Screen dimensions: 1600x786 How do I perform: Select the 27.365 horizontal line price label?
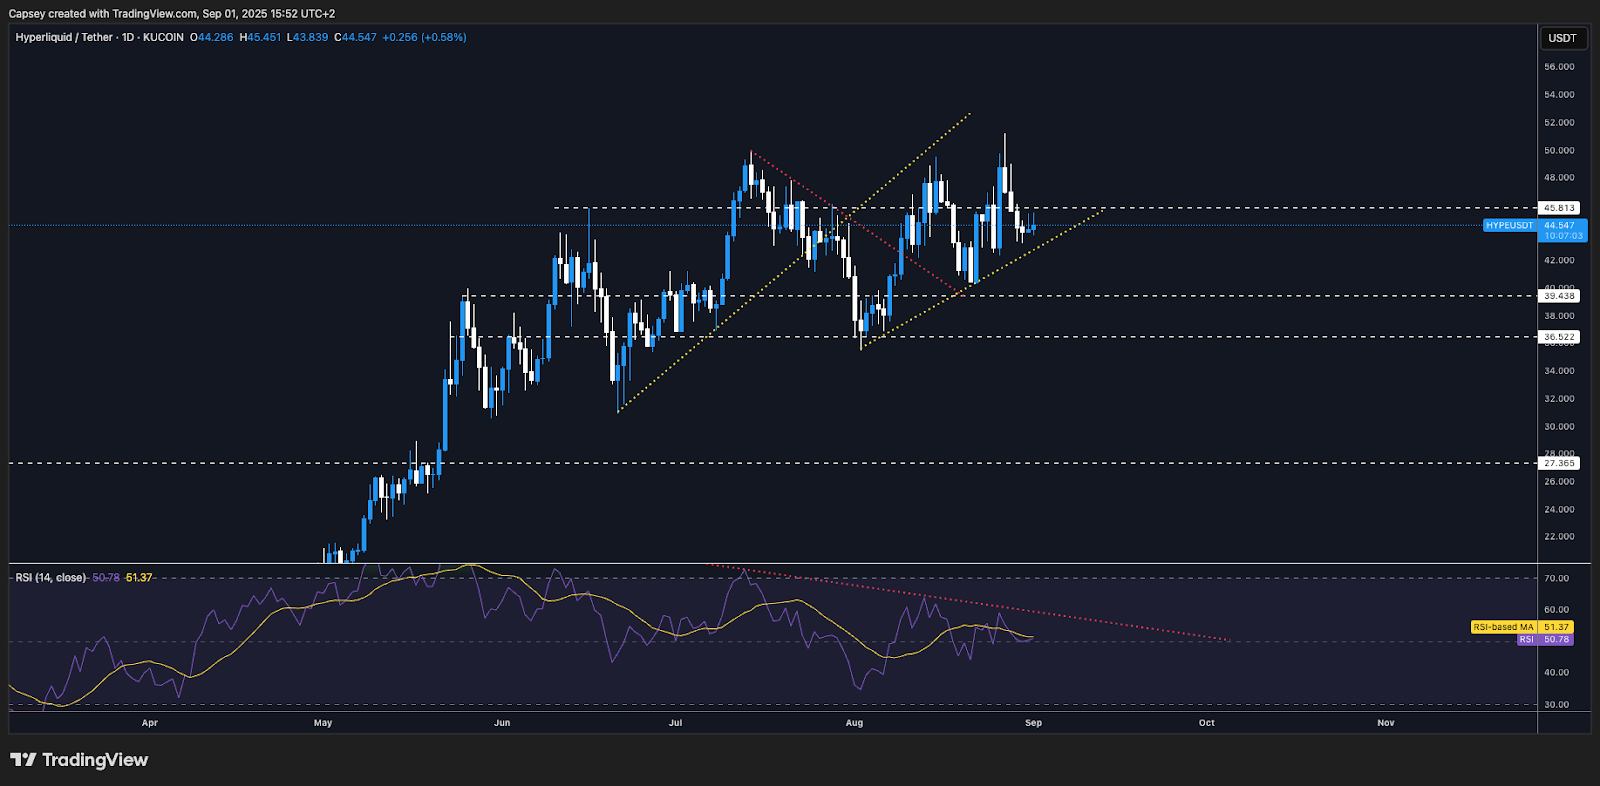click(x=1559, y=463)
